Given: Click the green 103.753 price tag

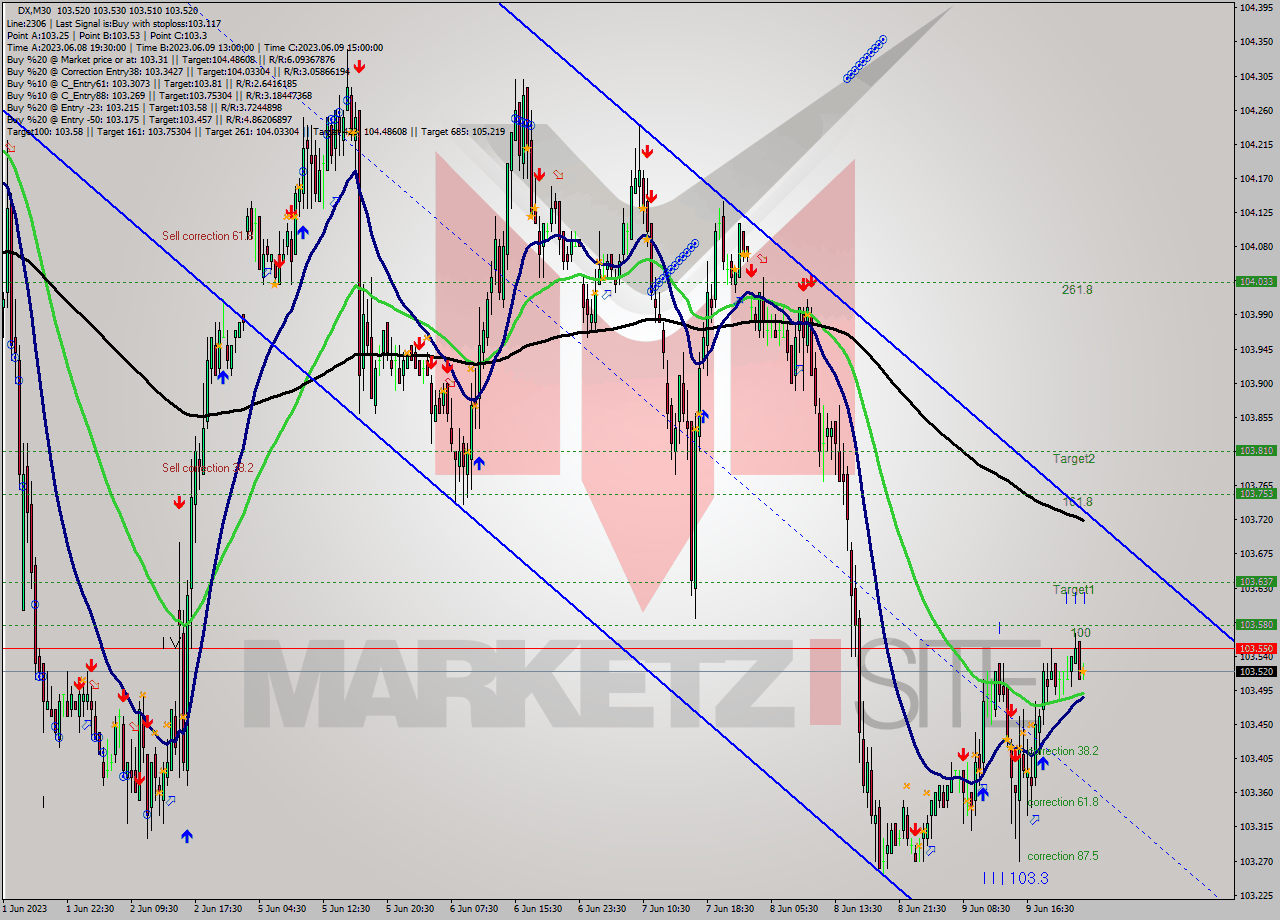Looking at the screenshot, I should coord(1256,494).
